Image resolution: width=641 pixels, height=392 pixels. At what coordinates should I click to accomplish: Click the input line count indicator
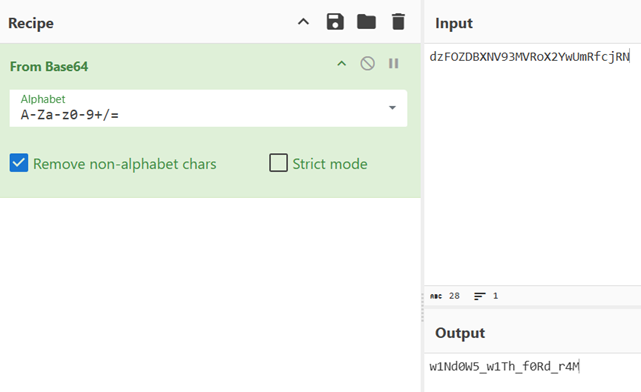click(x=486, y=296)
